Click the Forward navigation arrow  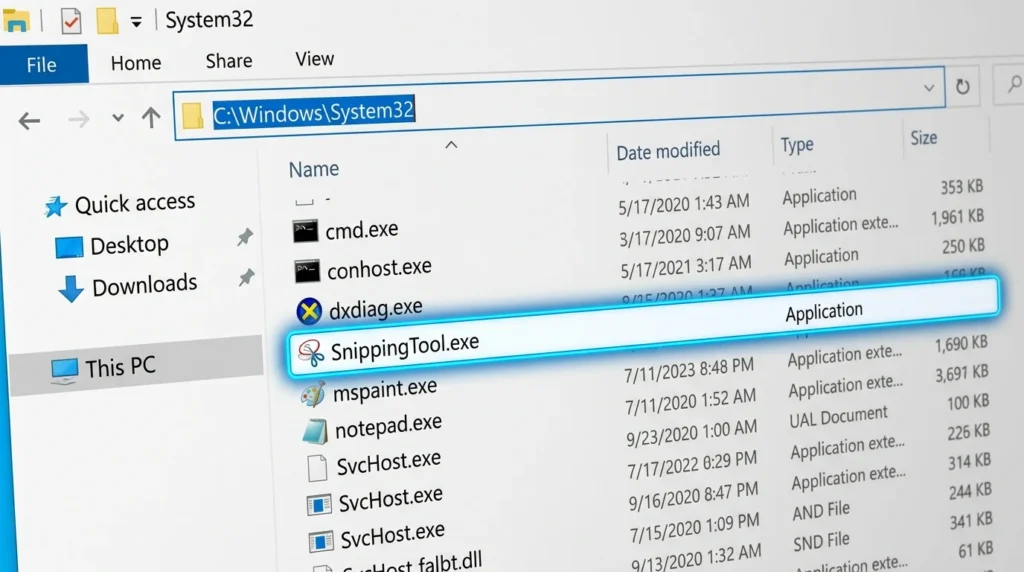click(78, 119)
